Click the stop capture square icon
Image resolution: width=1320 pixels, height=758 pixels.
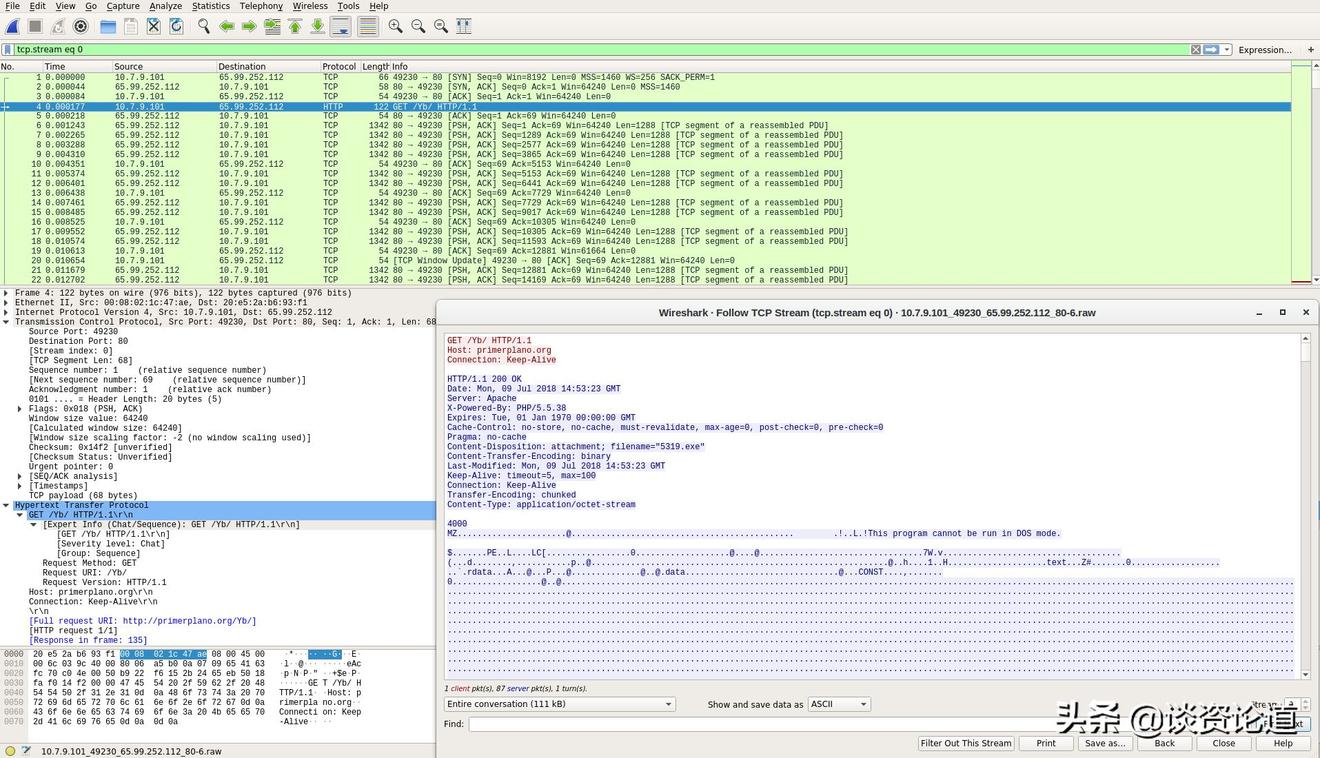[x=35, y=26]
